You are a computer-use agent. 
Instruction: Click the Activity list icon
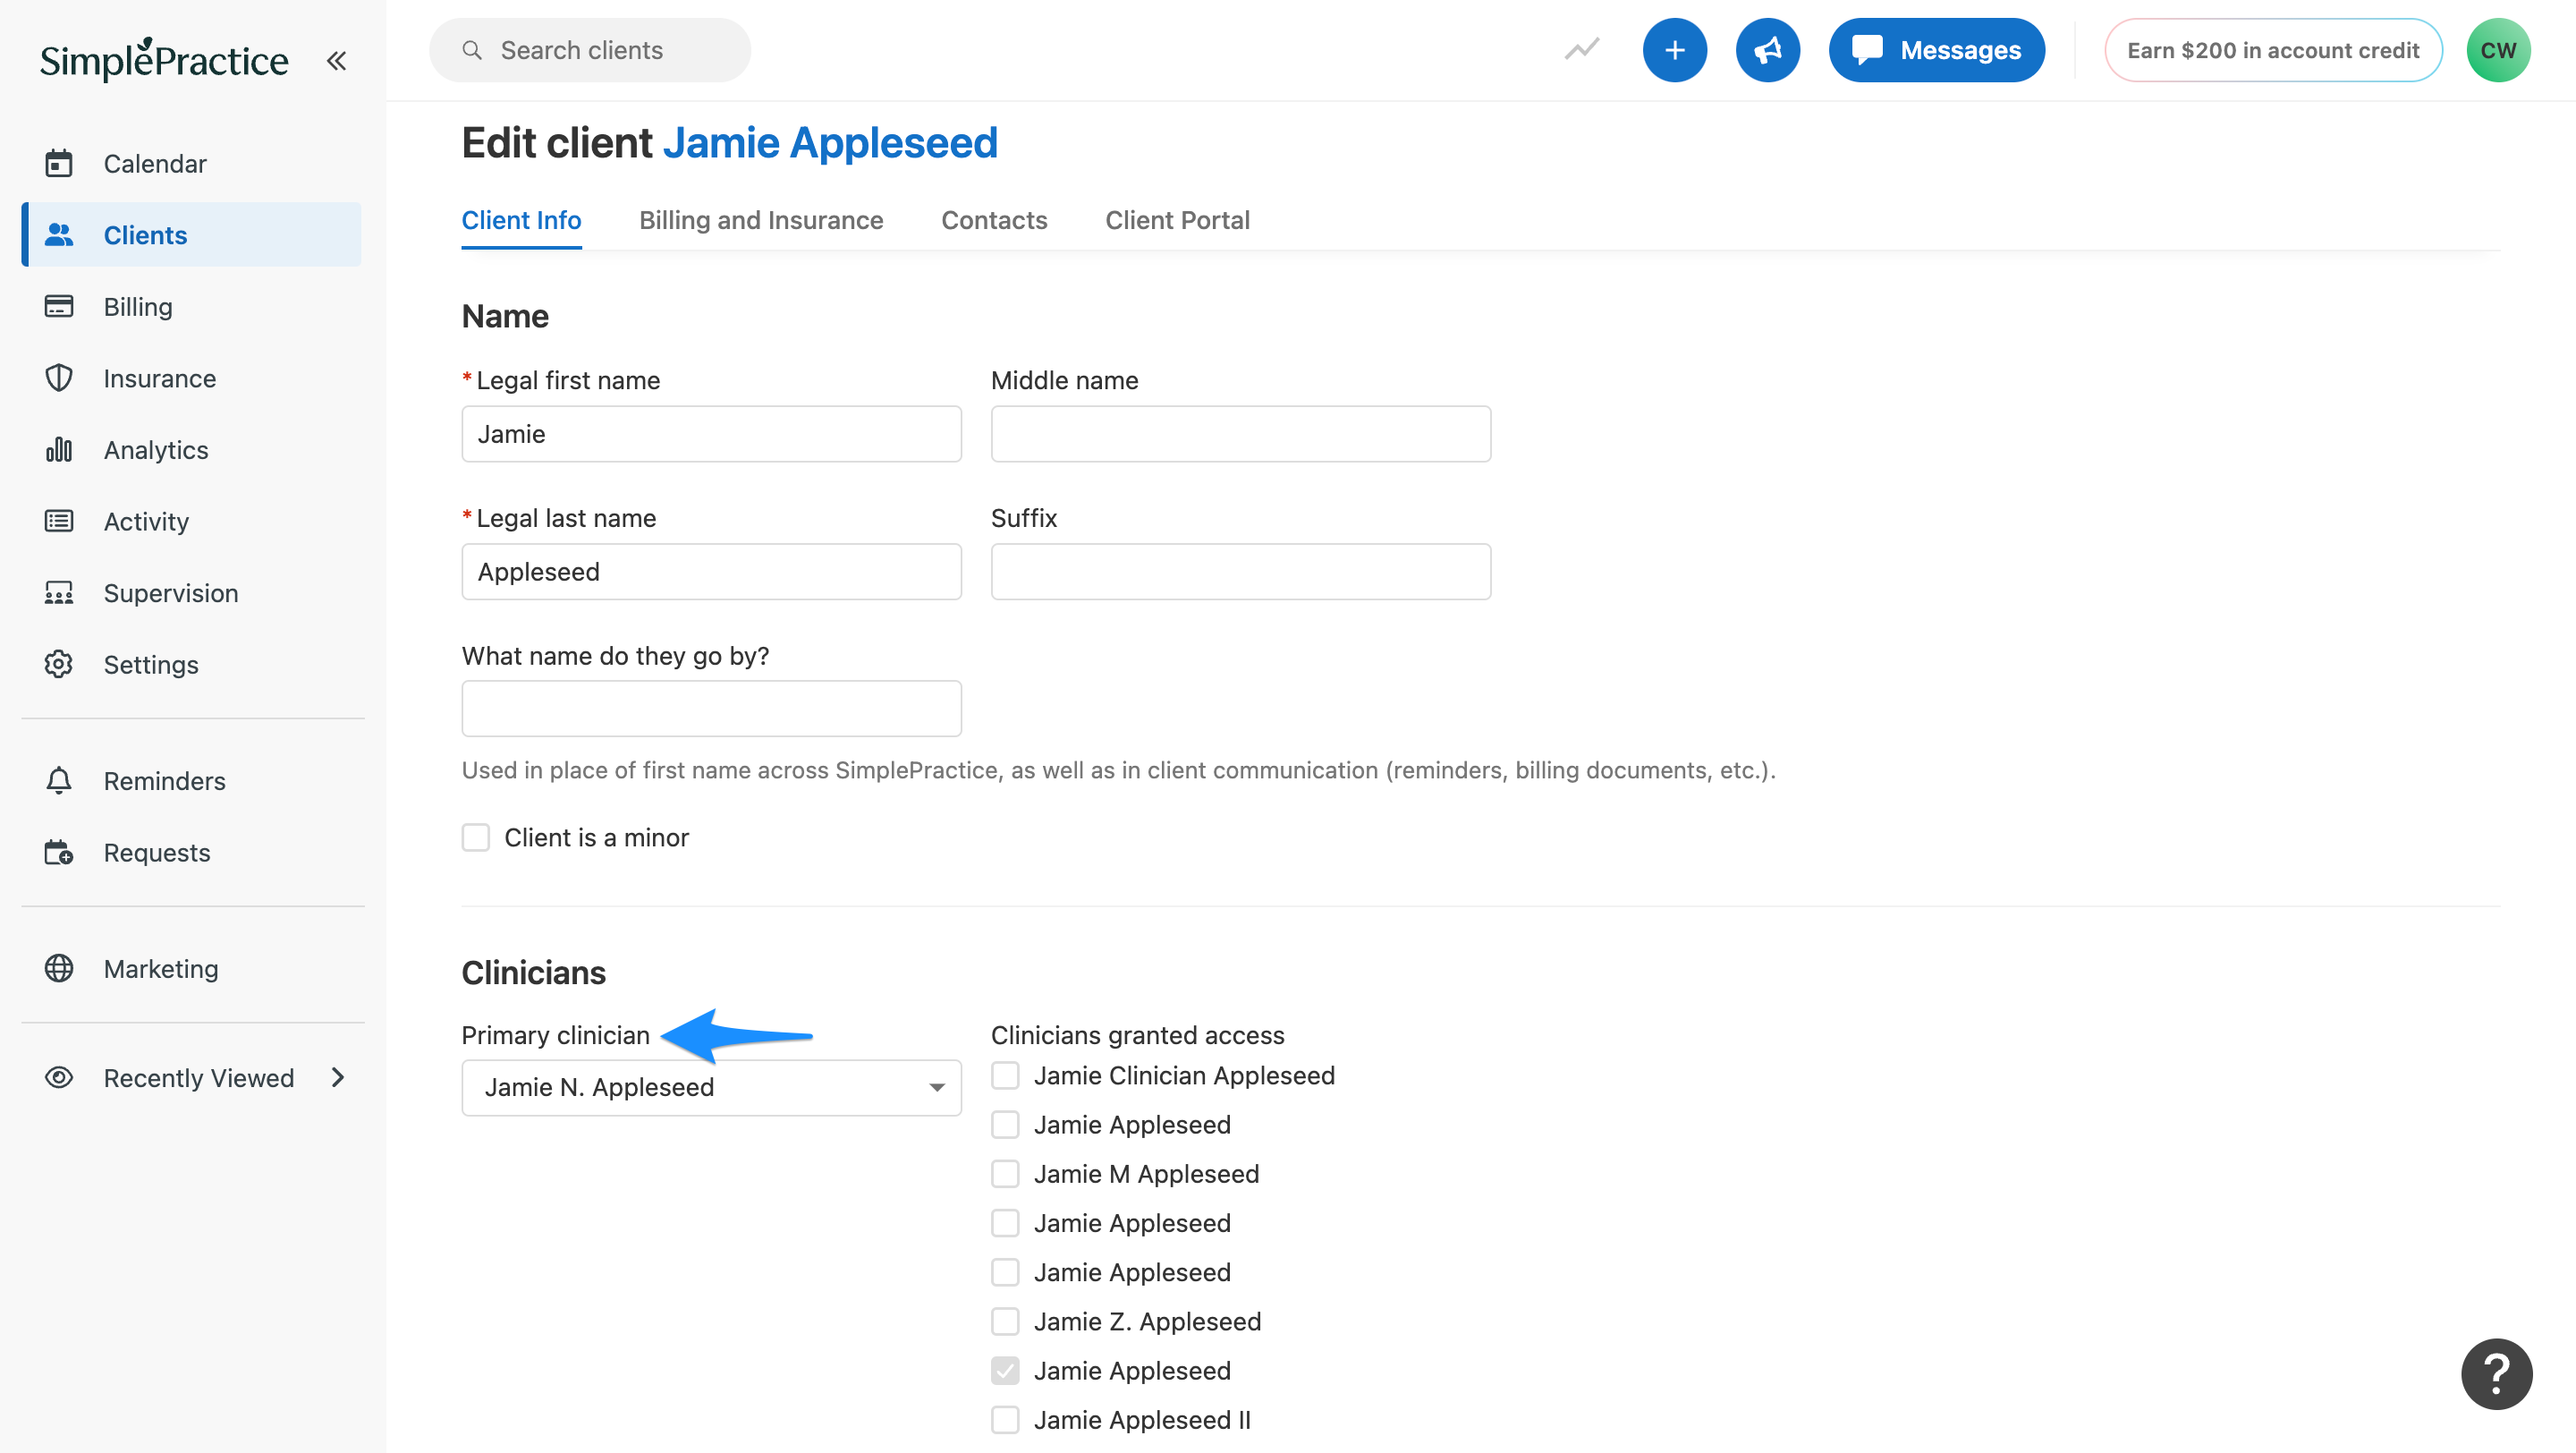pos(59,521)
